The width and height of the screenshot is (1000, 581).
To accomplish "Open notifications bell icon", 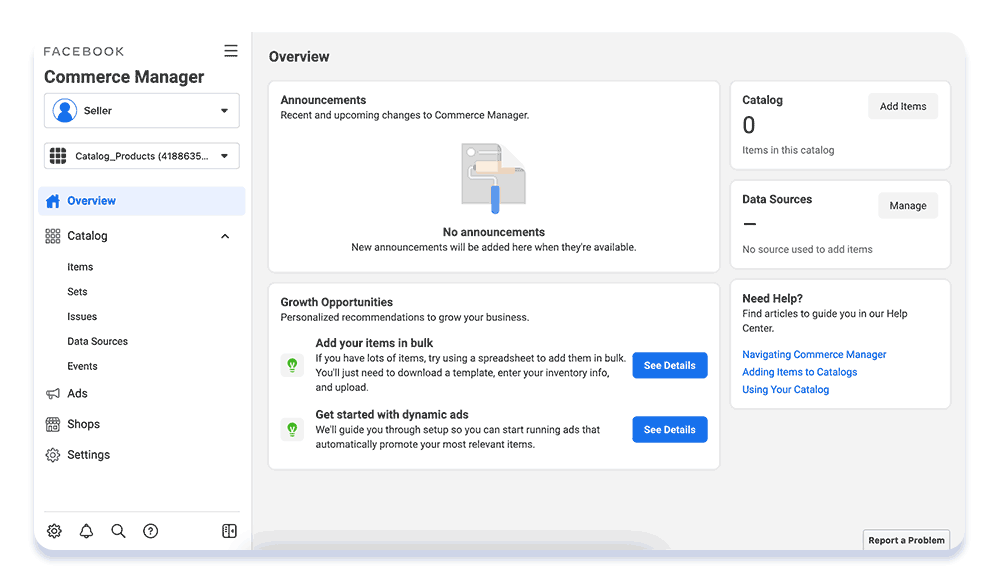I will pyautogui.click(x=86, y=531).
